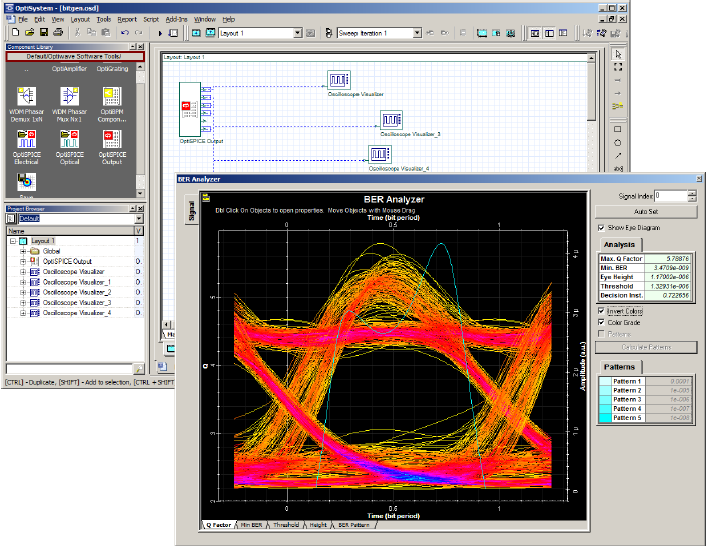Select the WDM Phasar Demux 1xN component
This screenshot has width=707, height=546.
26,96
